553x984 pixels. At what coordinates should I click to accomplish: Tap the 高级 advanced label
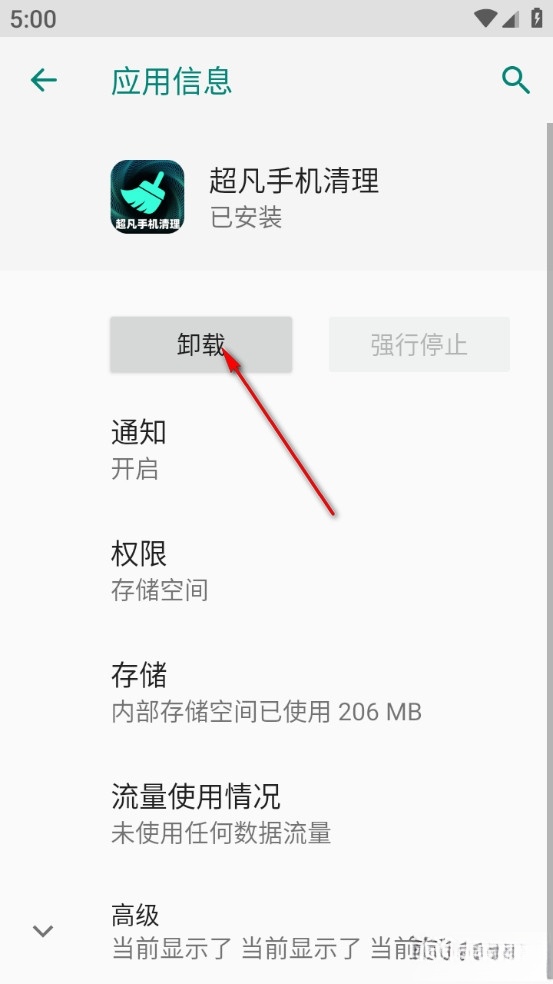coord(136,916)
